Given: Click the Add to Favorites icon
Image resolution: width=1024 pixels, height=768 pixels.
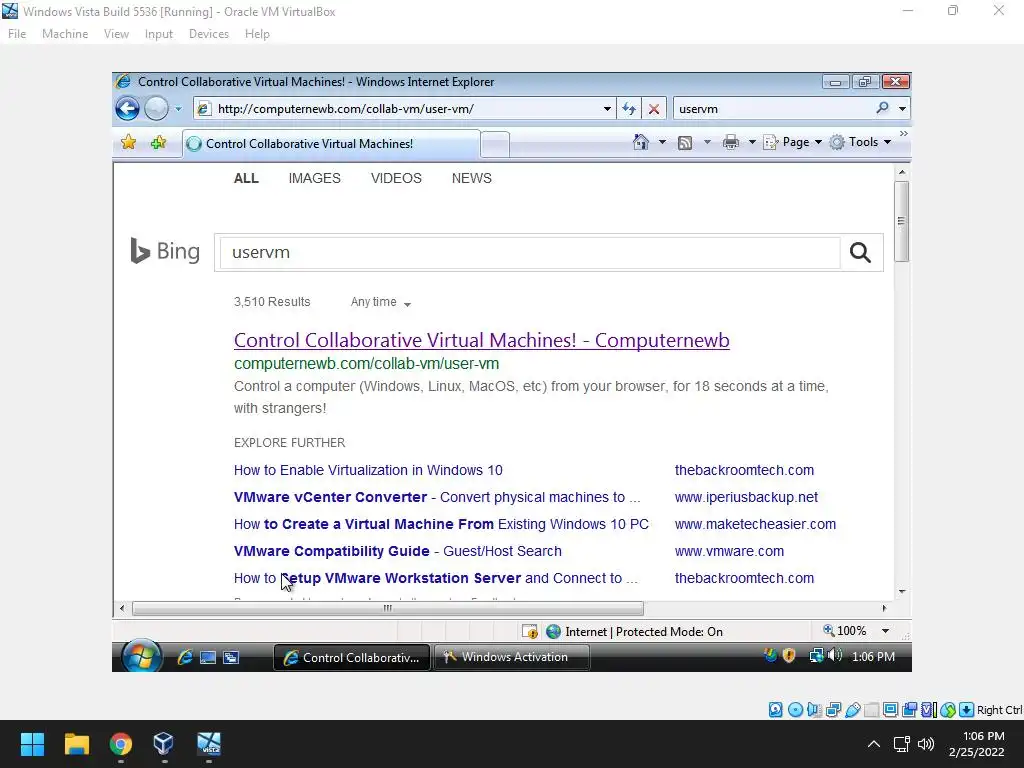Looking at the screenshot, I should point(158,142).
